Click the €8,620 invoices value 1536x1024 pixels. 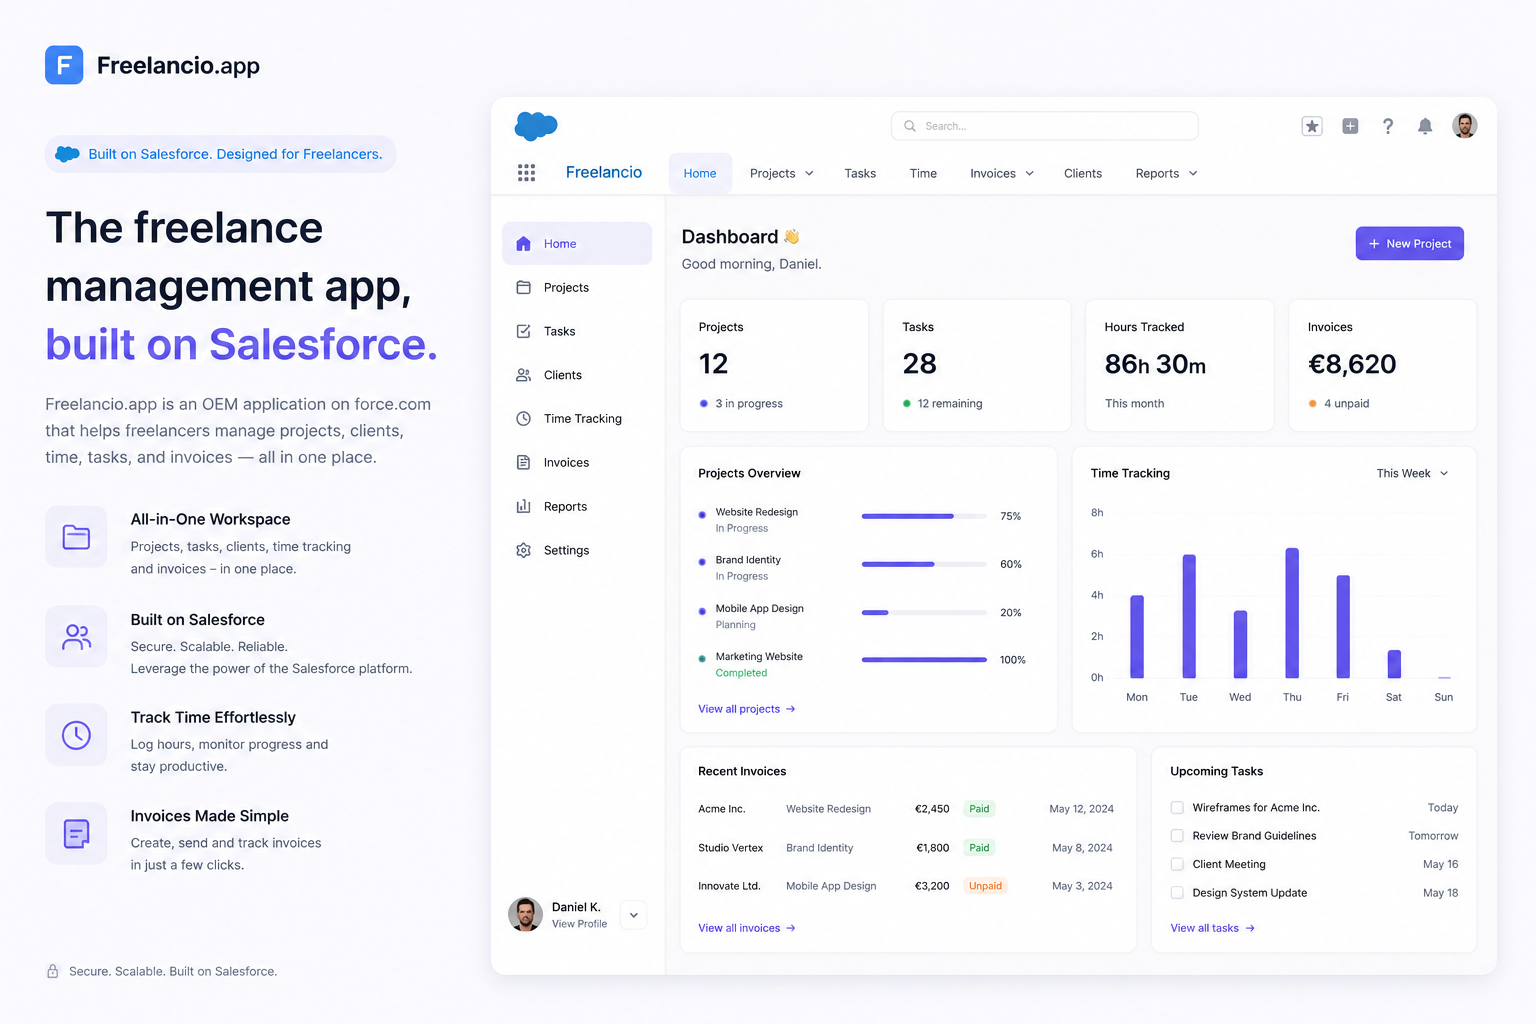coord(1352,364)
